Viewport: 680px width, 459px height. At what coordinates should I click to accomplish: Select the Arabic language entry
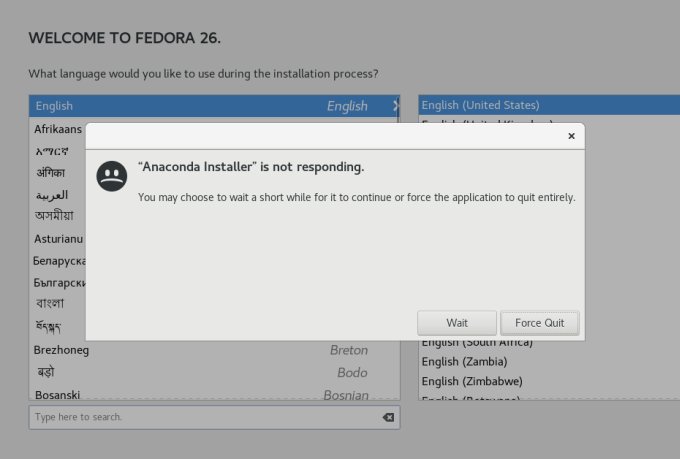click(x=52, y=195)
